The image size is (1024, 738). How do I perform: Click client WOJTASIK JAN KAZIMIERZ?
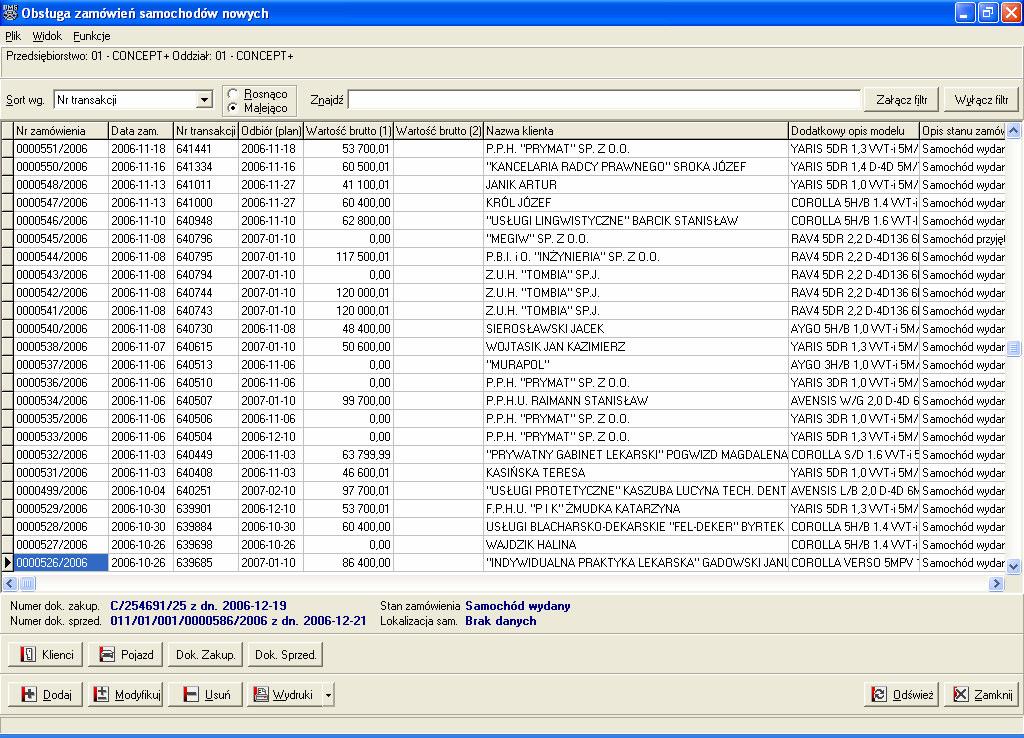[x=555, y=347]
